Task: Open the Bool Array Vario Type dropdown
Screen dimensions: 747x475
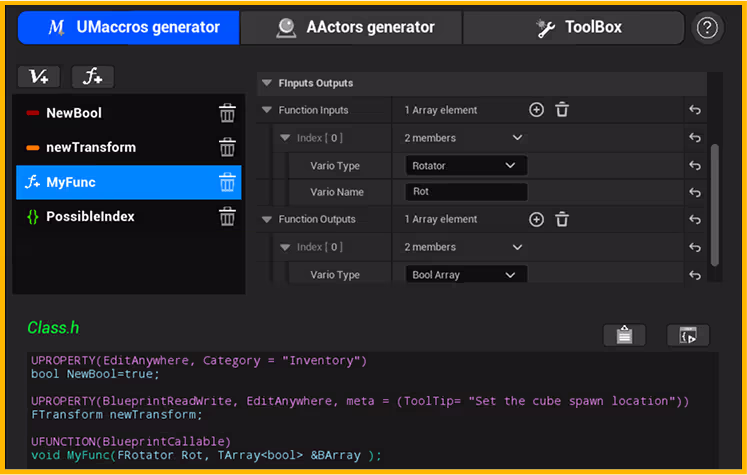Action: pyautogui.click(x=466, y=274)
